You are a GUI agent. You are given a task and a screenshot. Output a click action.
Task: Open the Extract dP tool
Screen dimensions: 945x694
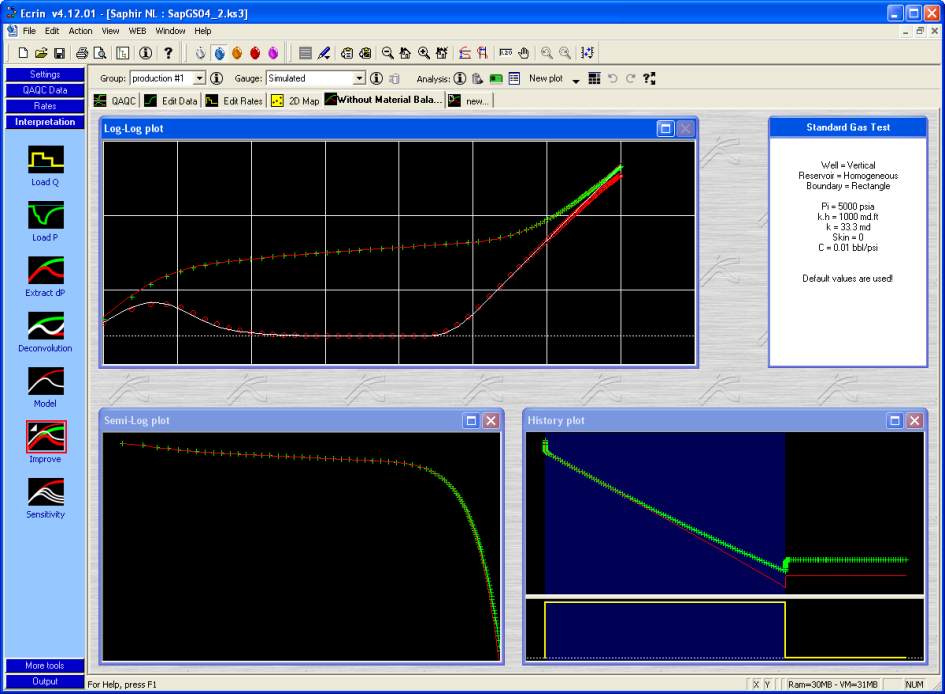point(45,270)
